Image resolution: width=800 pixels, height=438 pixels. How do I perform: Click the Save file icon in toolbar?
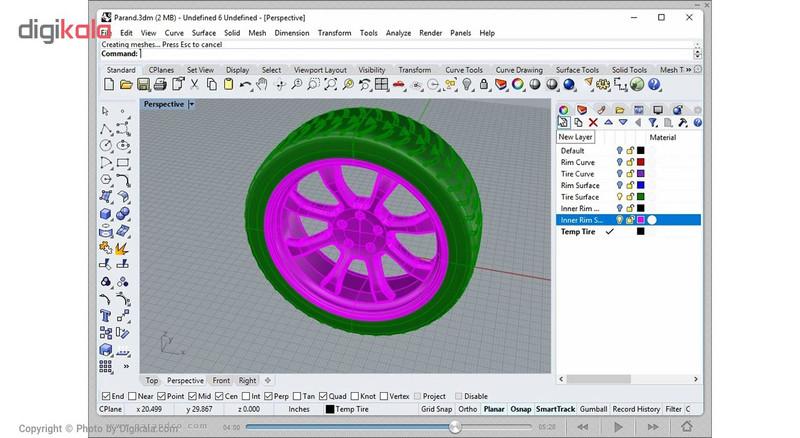pyautogui.click(x=143, y=84)
